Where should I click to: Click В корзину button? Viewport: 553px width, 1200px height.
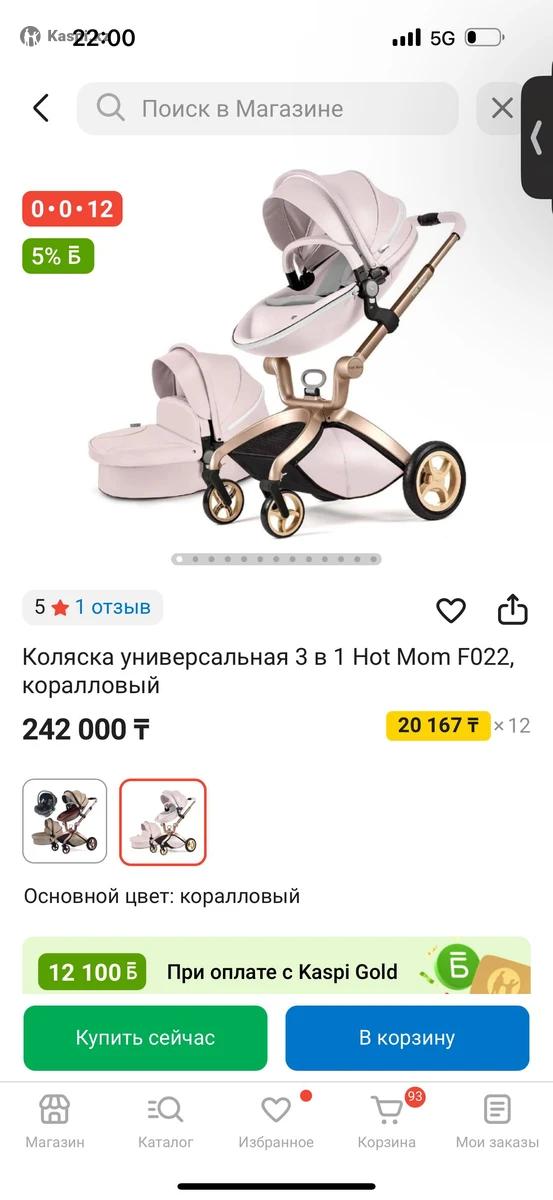407,1038
